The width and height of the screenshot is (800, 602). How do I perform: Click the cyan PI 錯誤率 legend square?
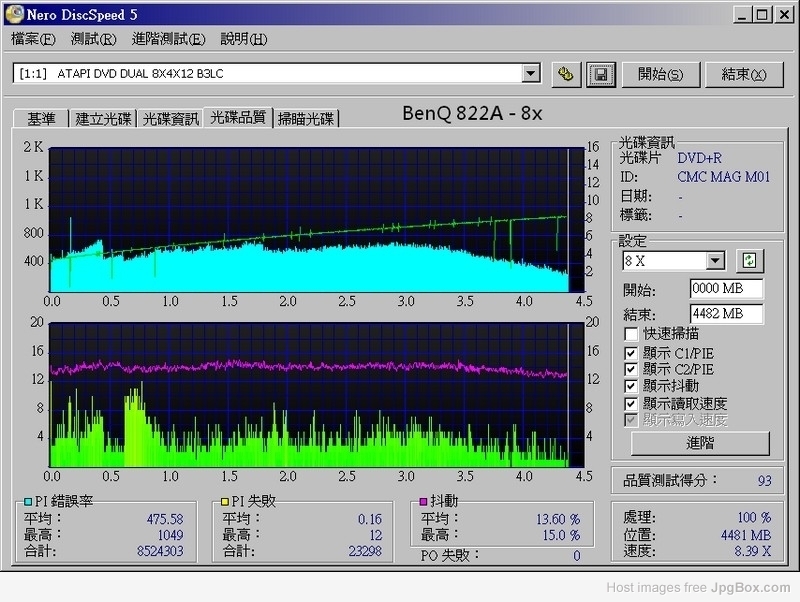click(28, 500)
